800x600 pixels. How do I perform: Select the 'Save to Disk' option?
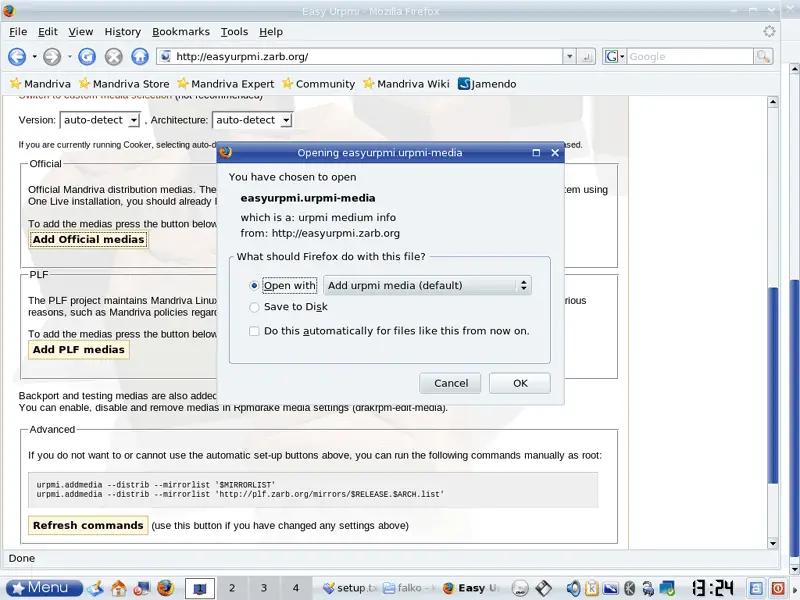pos(254,307)
